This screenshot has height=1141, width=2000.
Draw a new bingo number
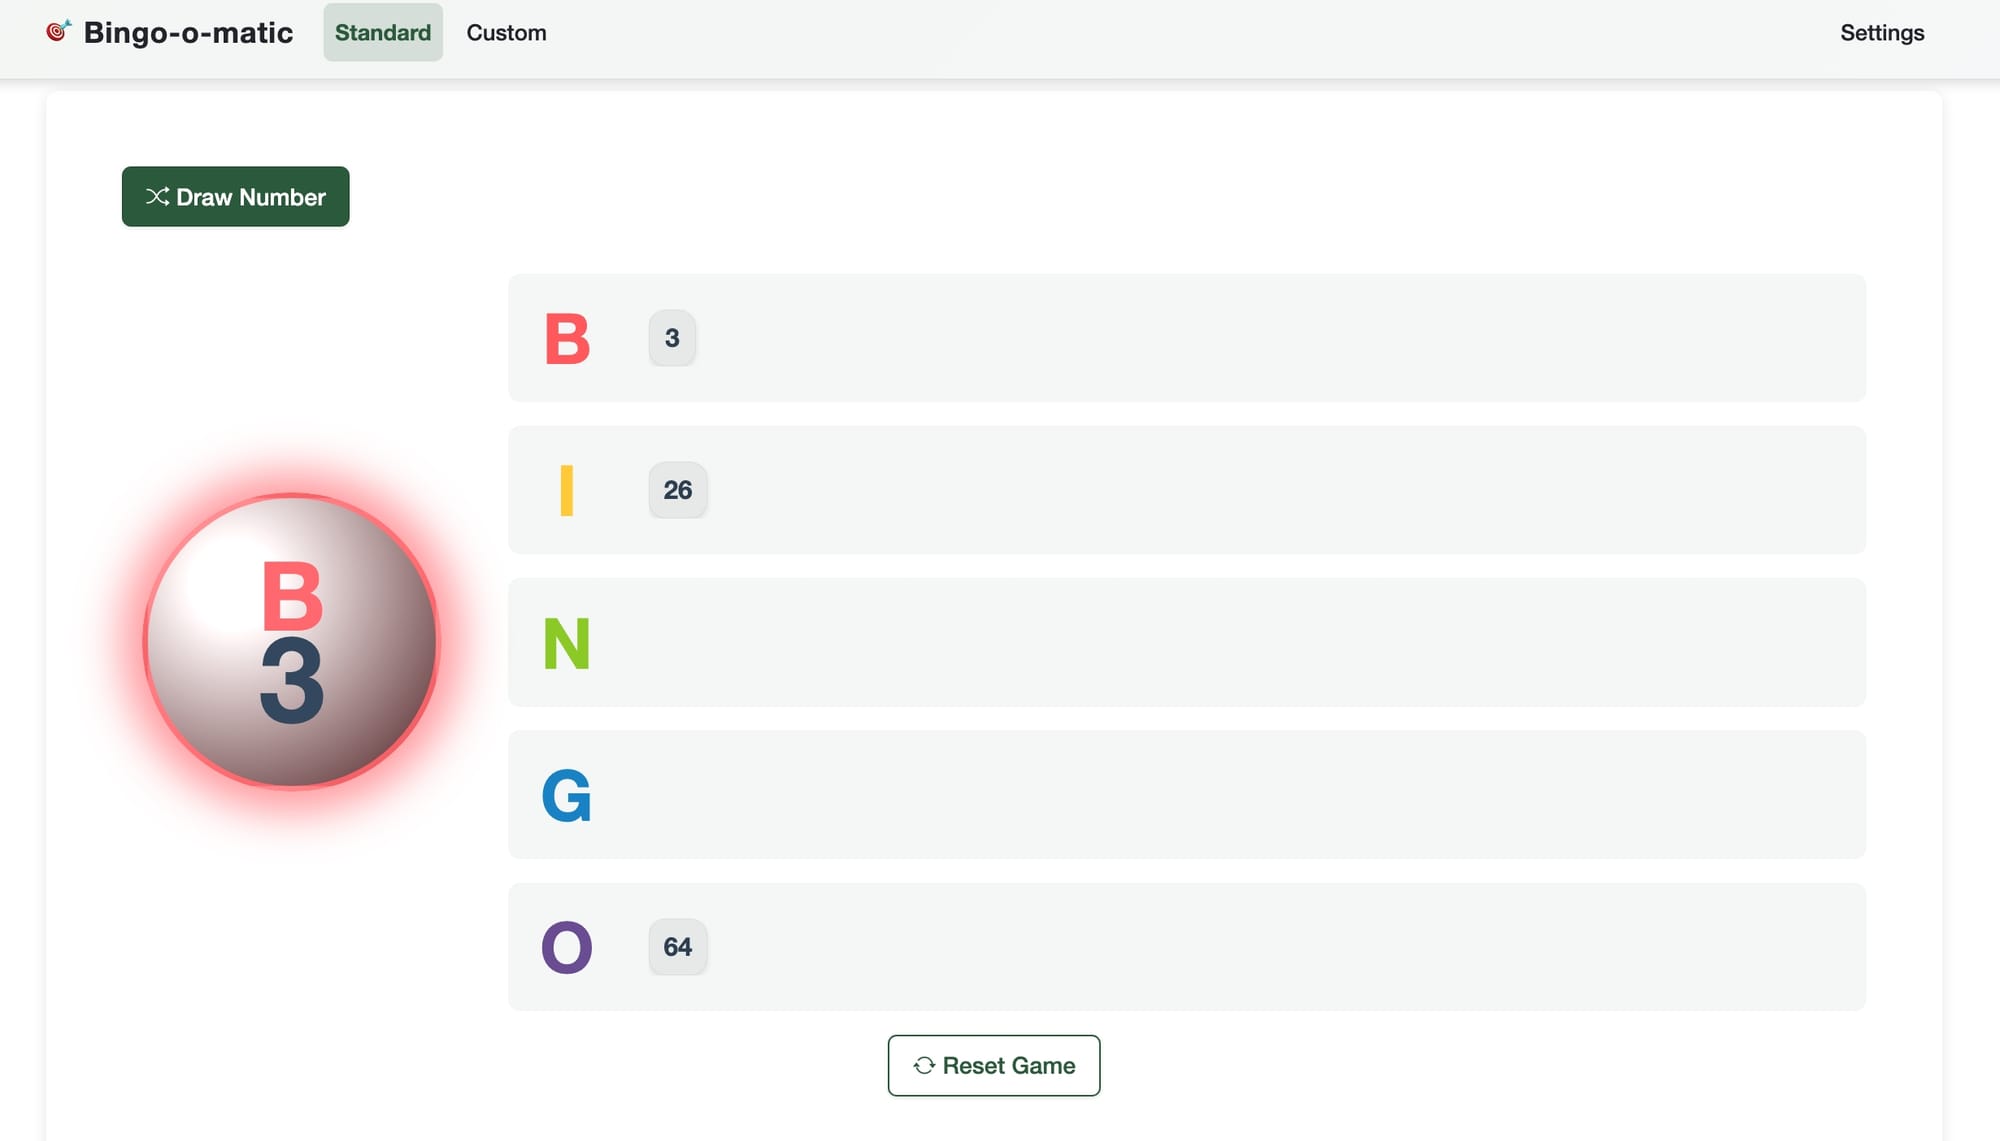click(x=236, y=196)
